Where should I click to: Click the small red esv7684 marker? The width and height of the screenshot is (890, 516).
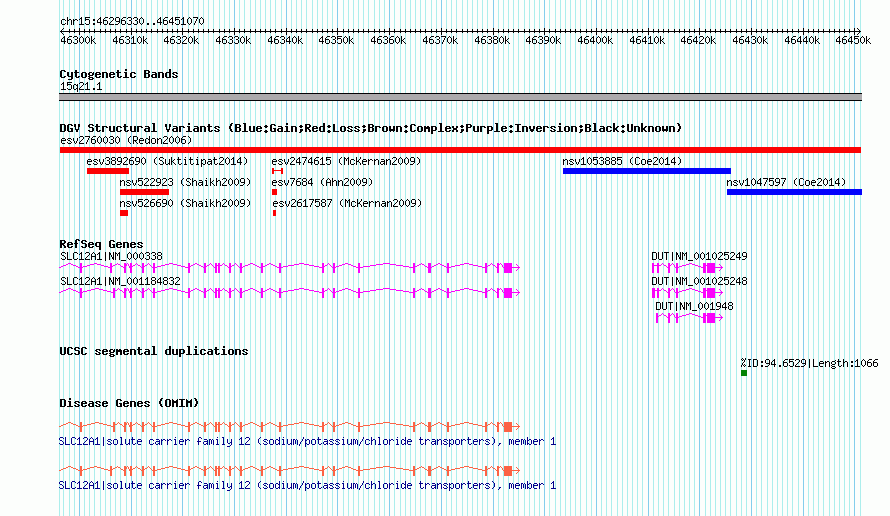(275, 192)
